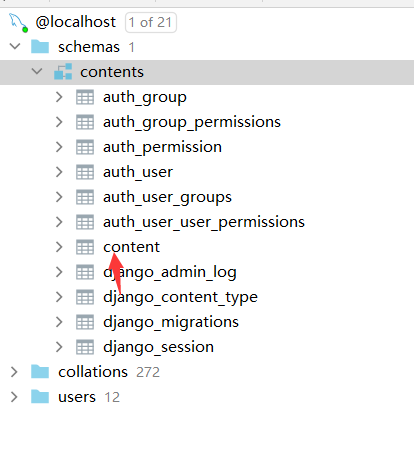Screen dimensions: 414x449
Task: Expand the auth_user table chevron
Action: tap(59, 172)
